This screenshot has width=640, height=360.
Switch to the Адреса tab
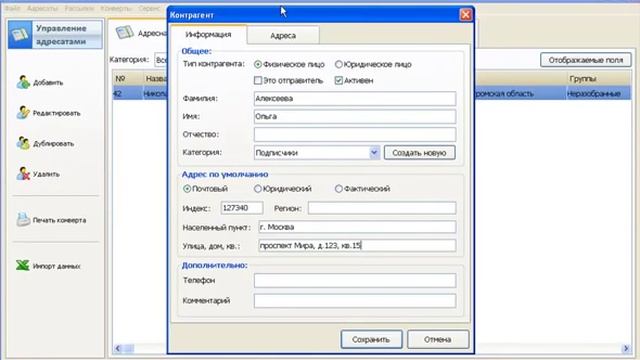283,36
